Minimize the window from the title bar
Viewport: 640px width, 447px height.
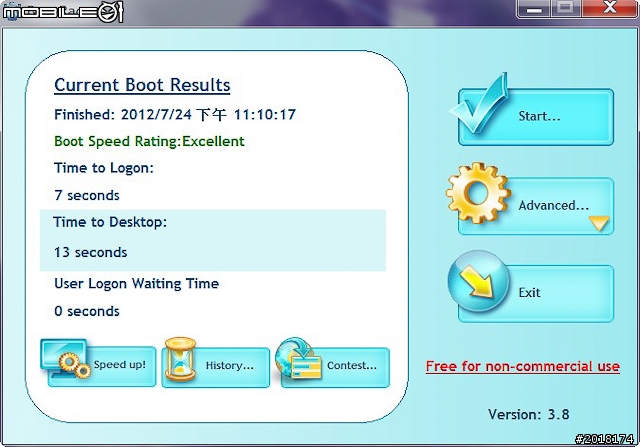click(533, 8)
